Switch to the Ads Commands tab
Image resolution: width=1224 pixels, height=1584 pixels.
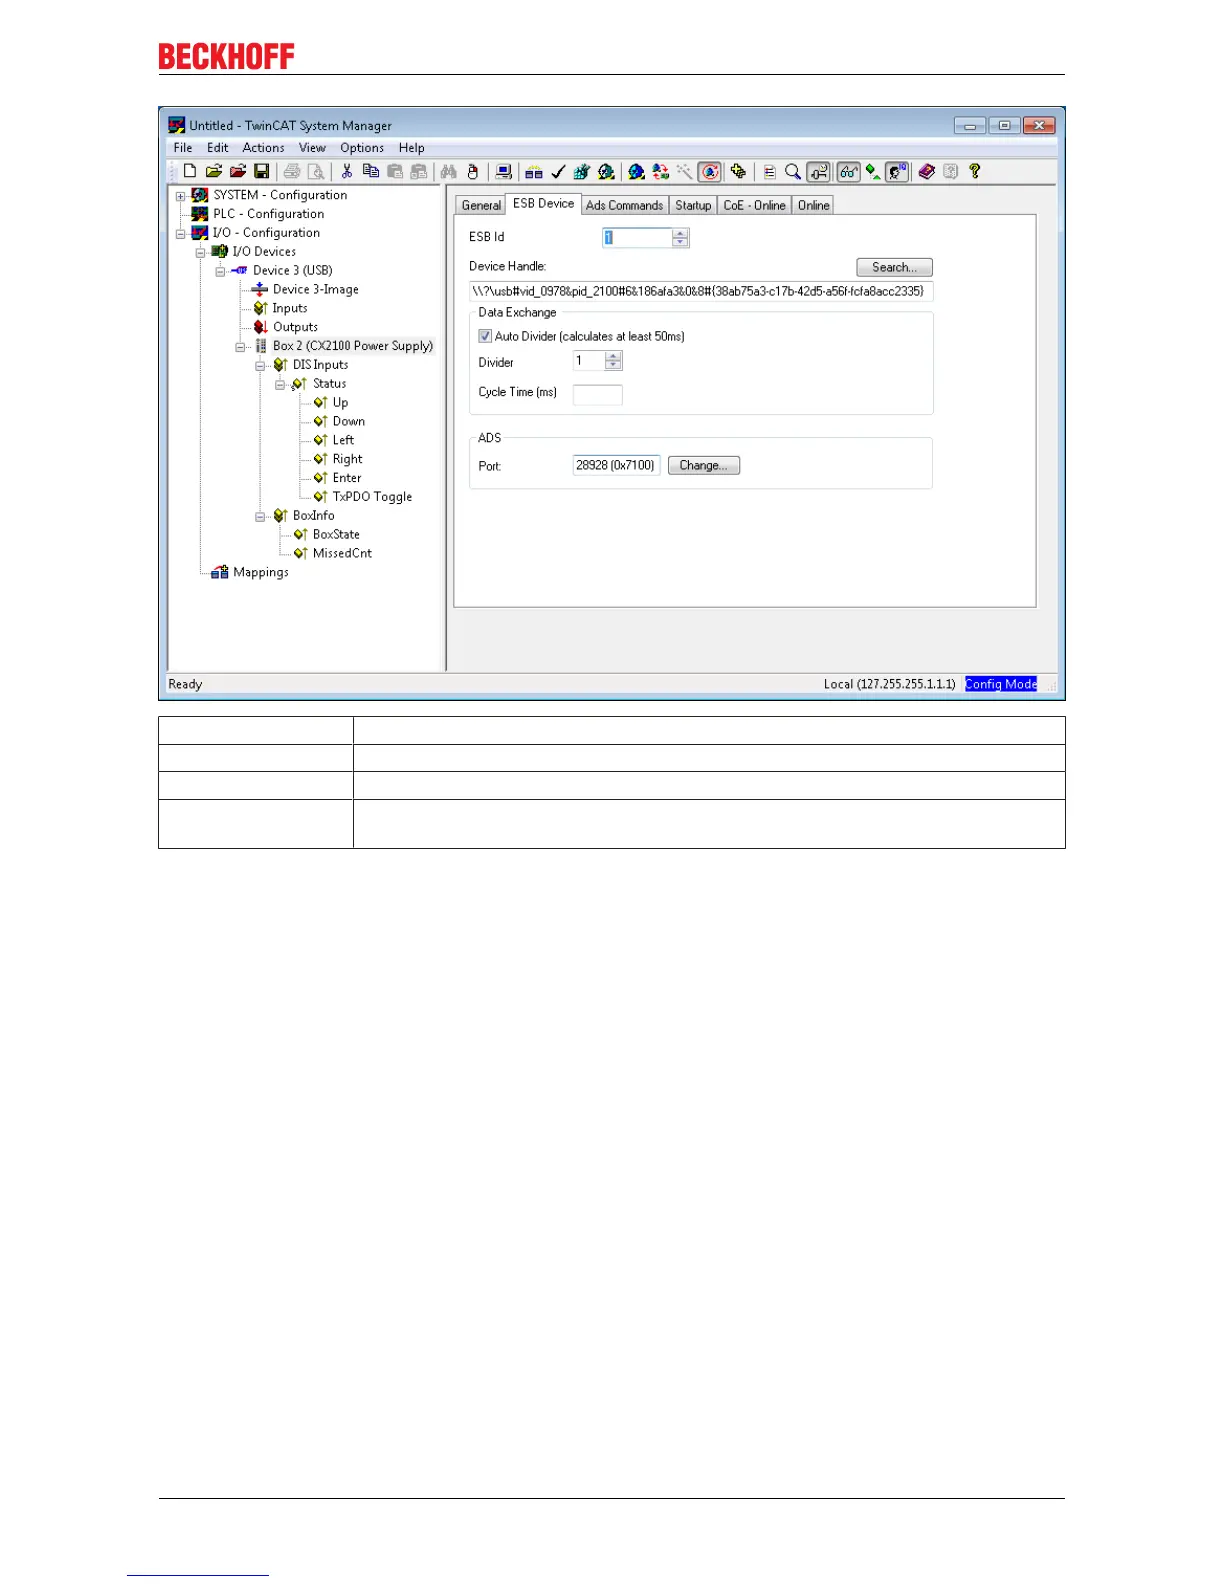pos(625,205)
